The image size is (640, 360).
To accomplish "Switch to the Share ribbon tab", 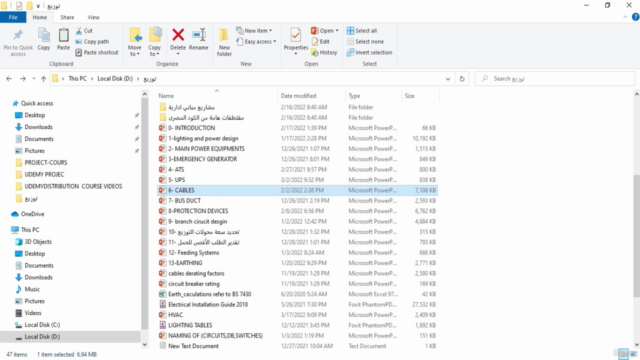I will 67,17.
